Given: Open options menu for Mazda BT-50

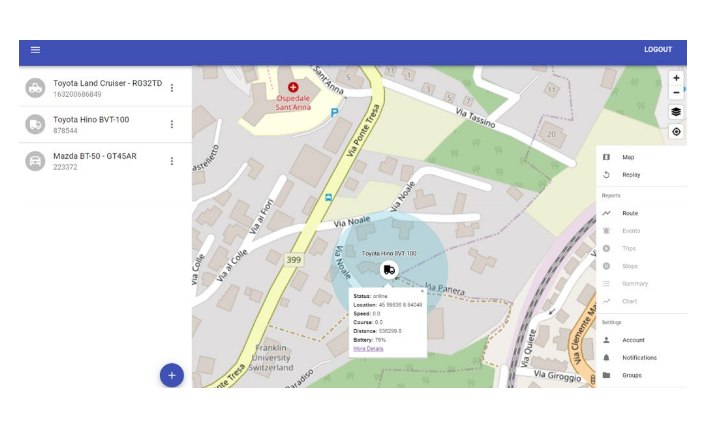Looking at the screenshot, I should [x=171, y=161].
